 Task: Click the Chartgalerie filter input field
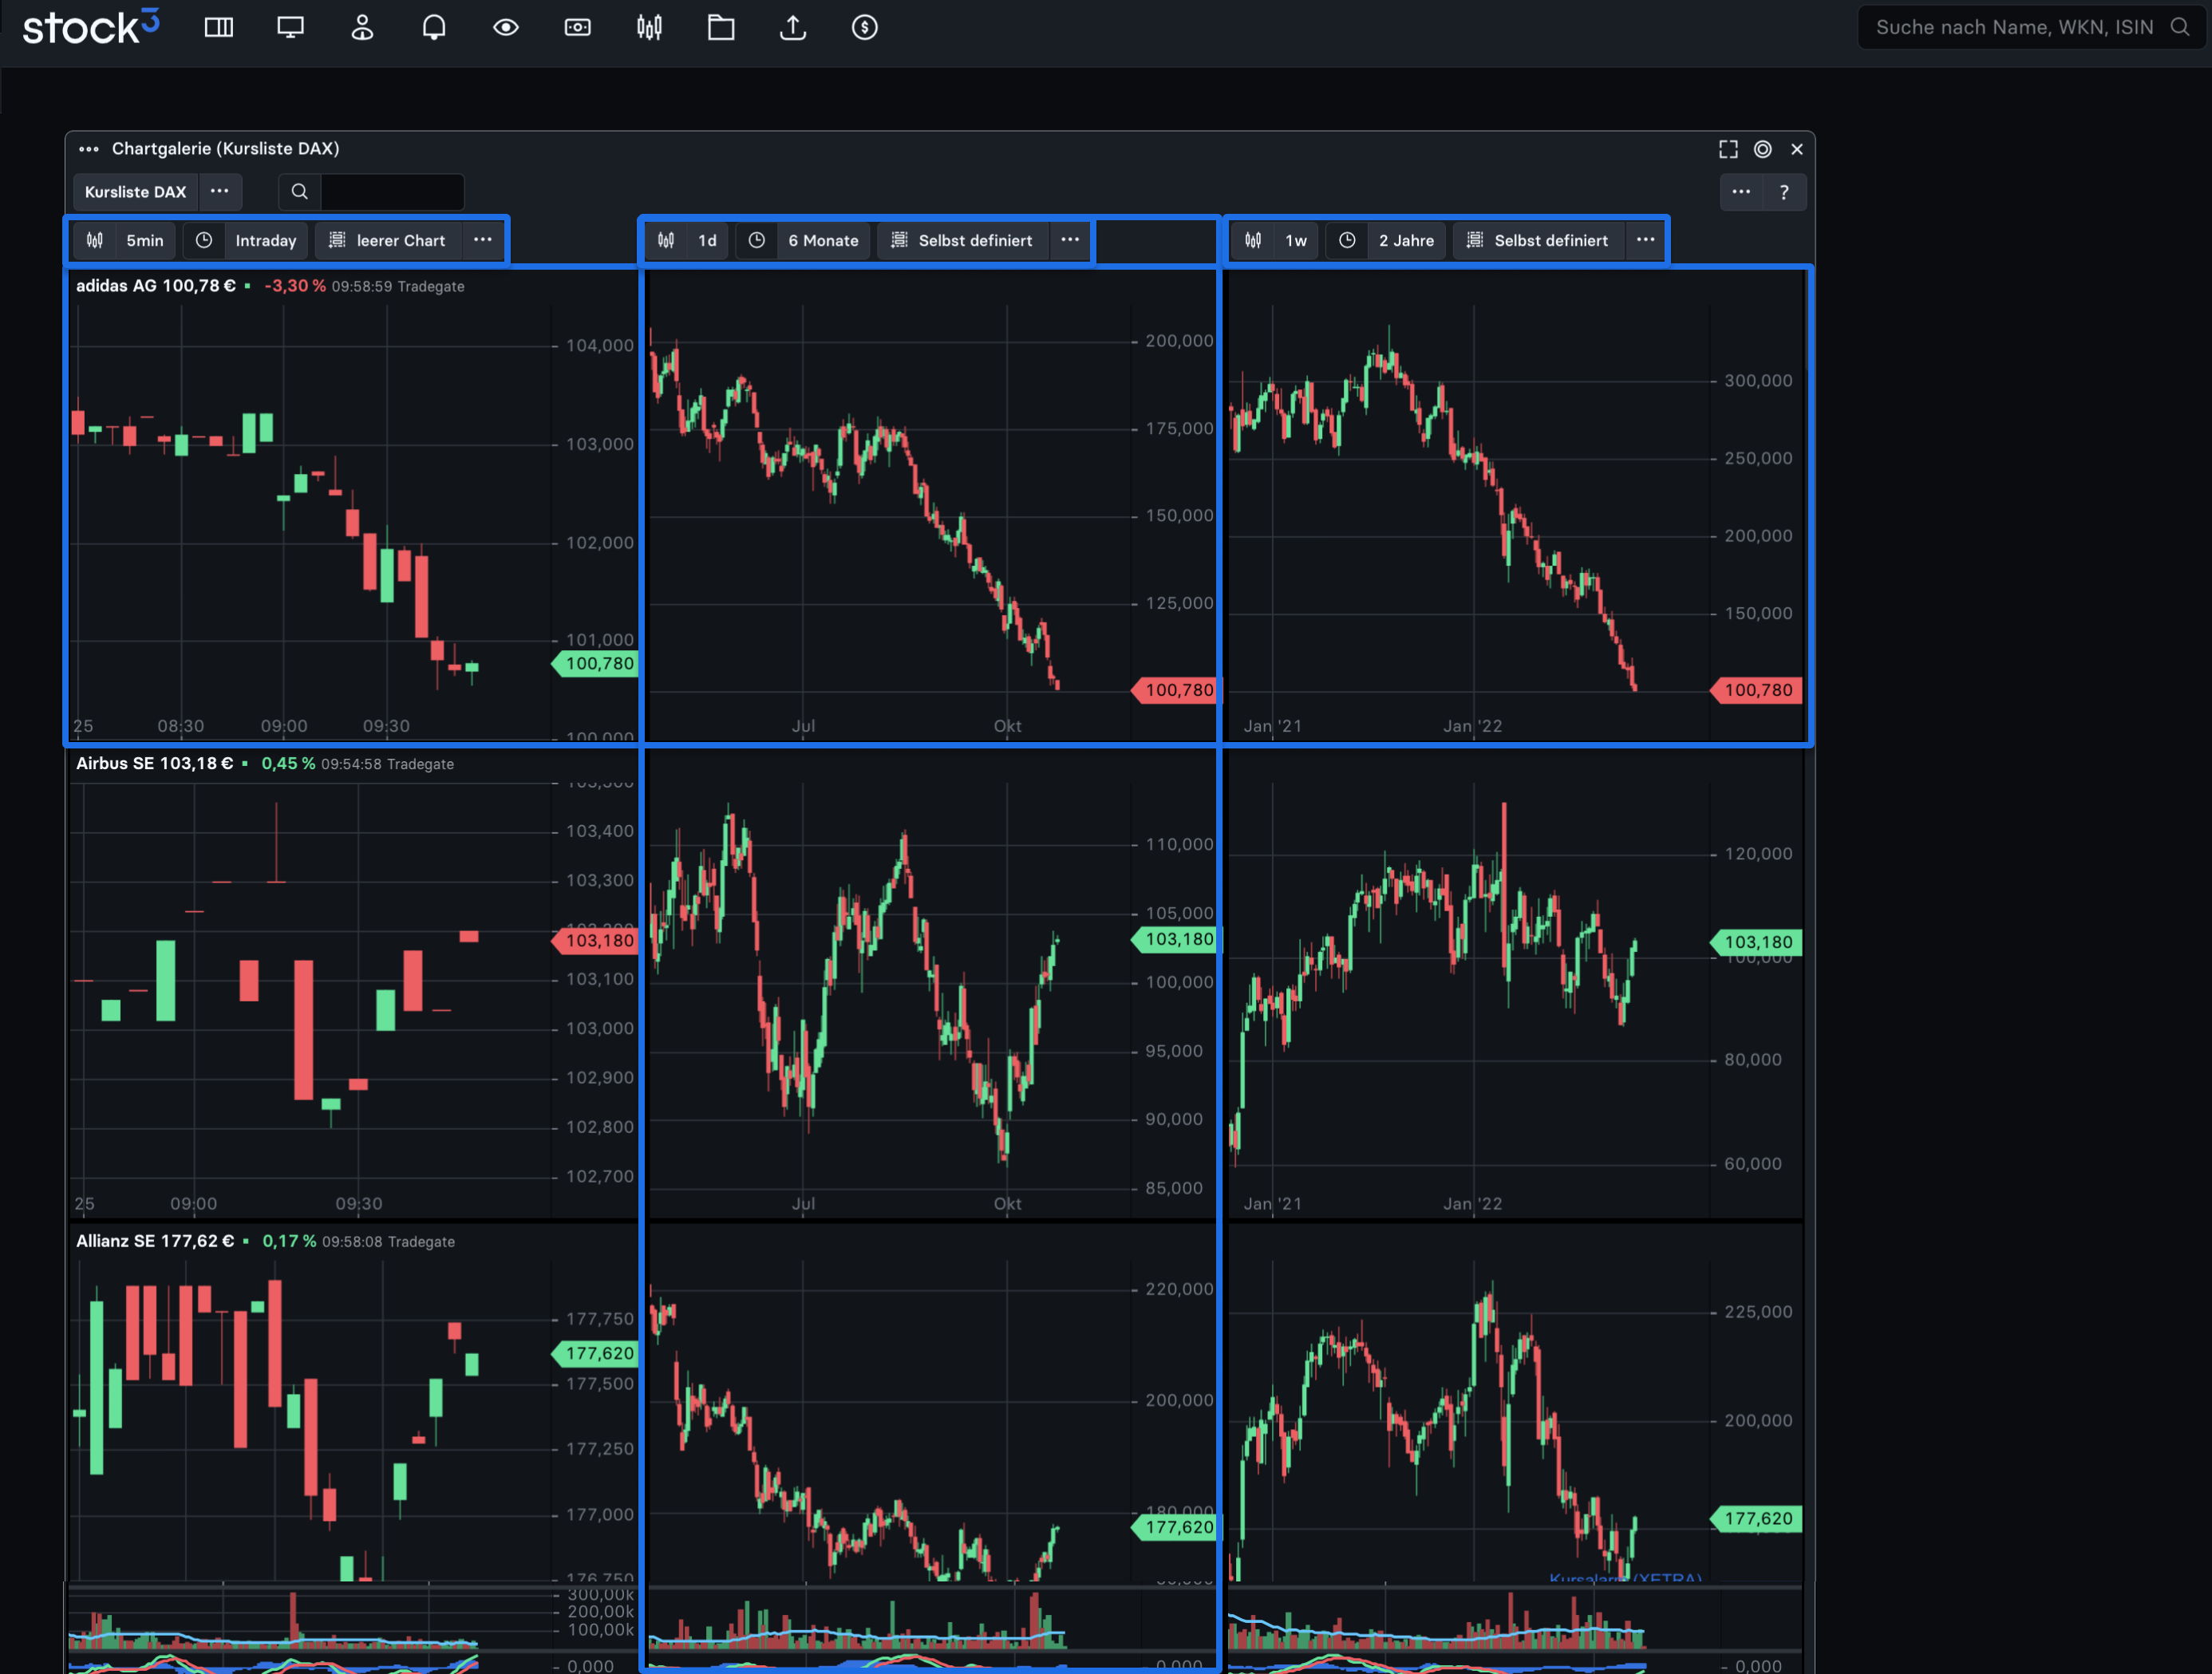tap(392, 192)
